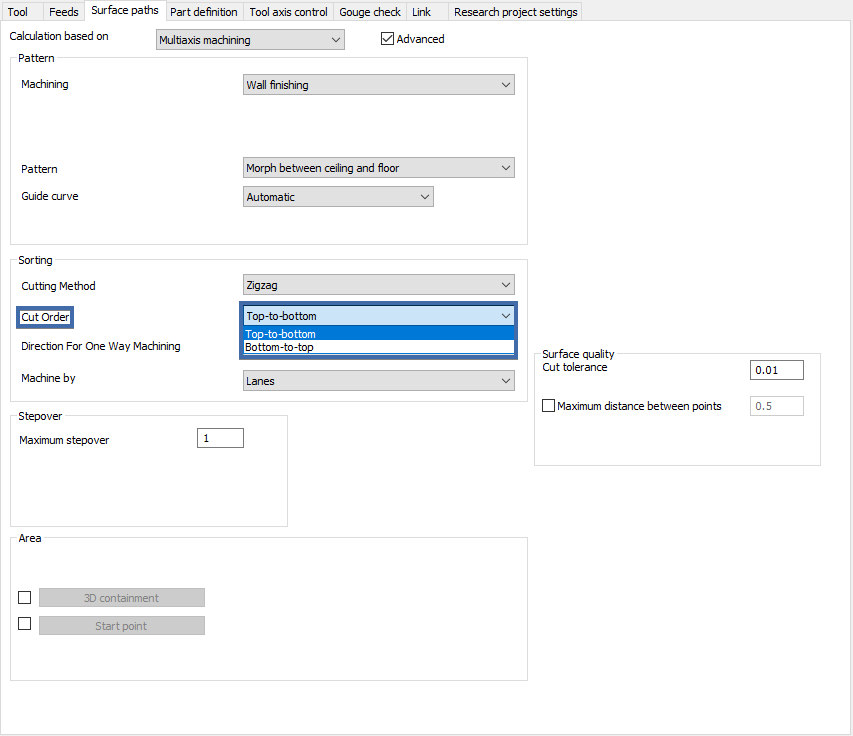Open the Machining Wall finishing dropdown
This screenshot has height=736, width=853.
click(379, 85)
